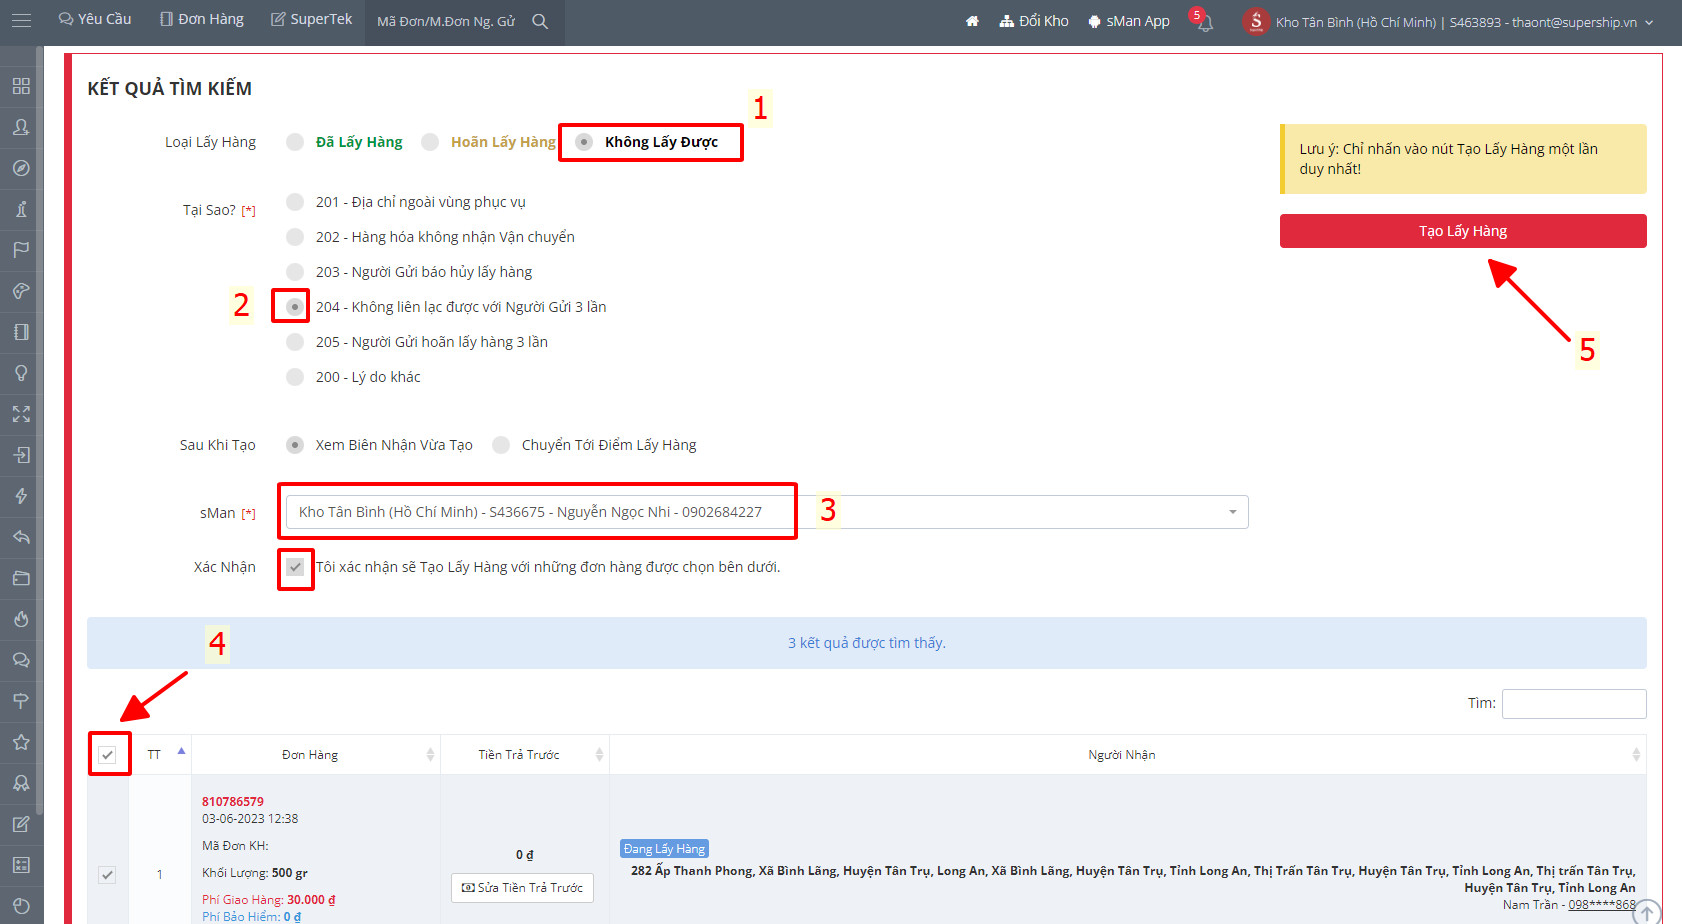
Task: Open the chat bubbles icon in sidebar
Action: pos(21,660)
